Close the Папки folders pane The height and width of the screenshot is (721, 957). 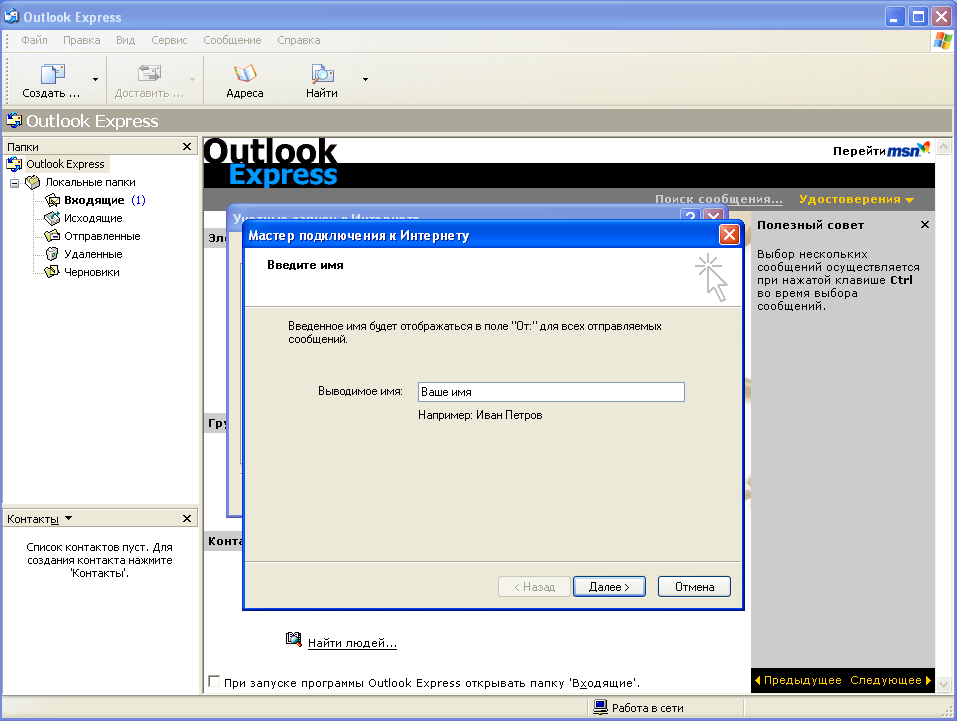point(187,147)
